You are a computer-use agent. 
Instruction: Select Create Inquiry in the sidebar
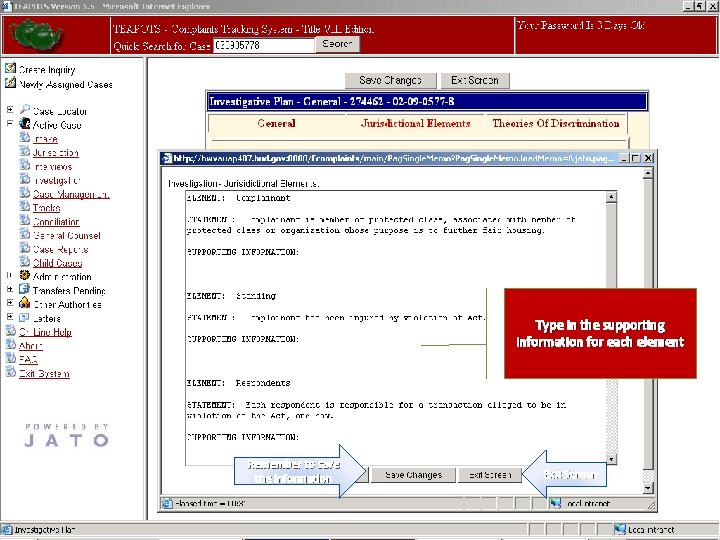pos(47,70)
